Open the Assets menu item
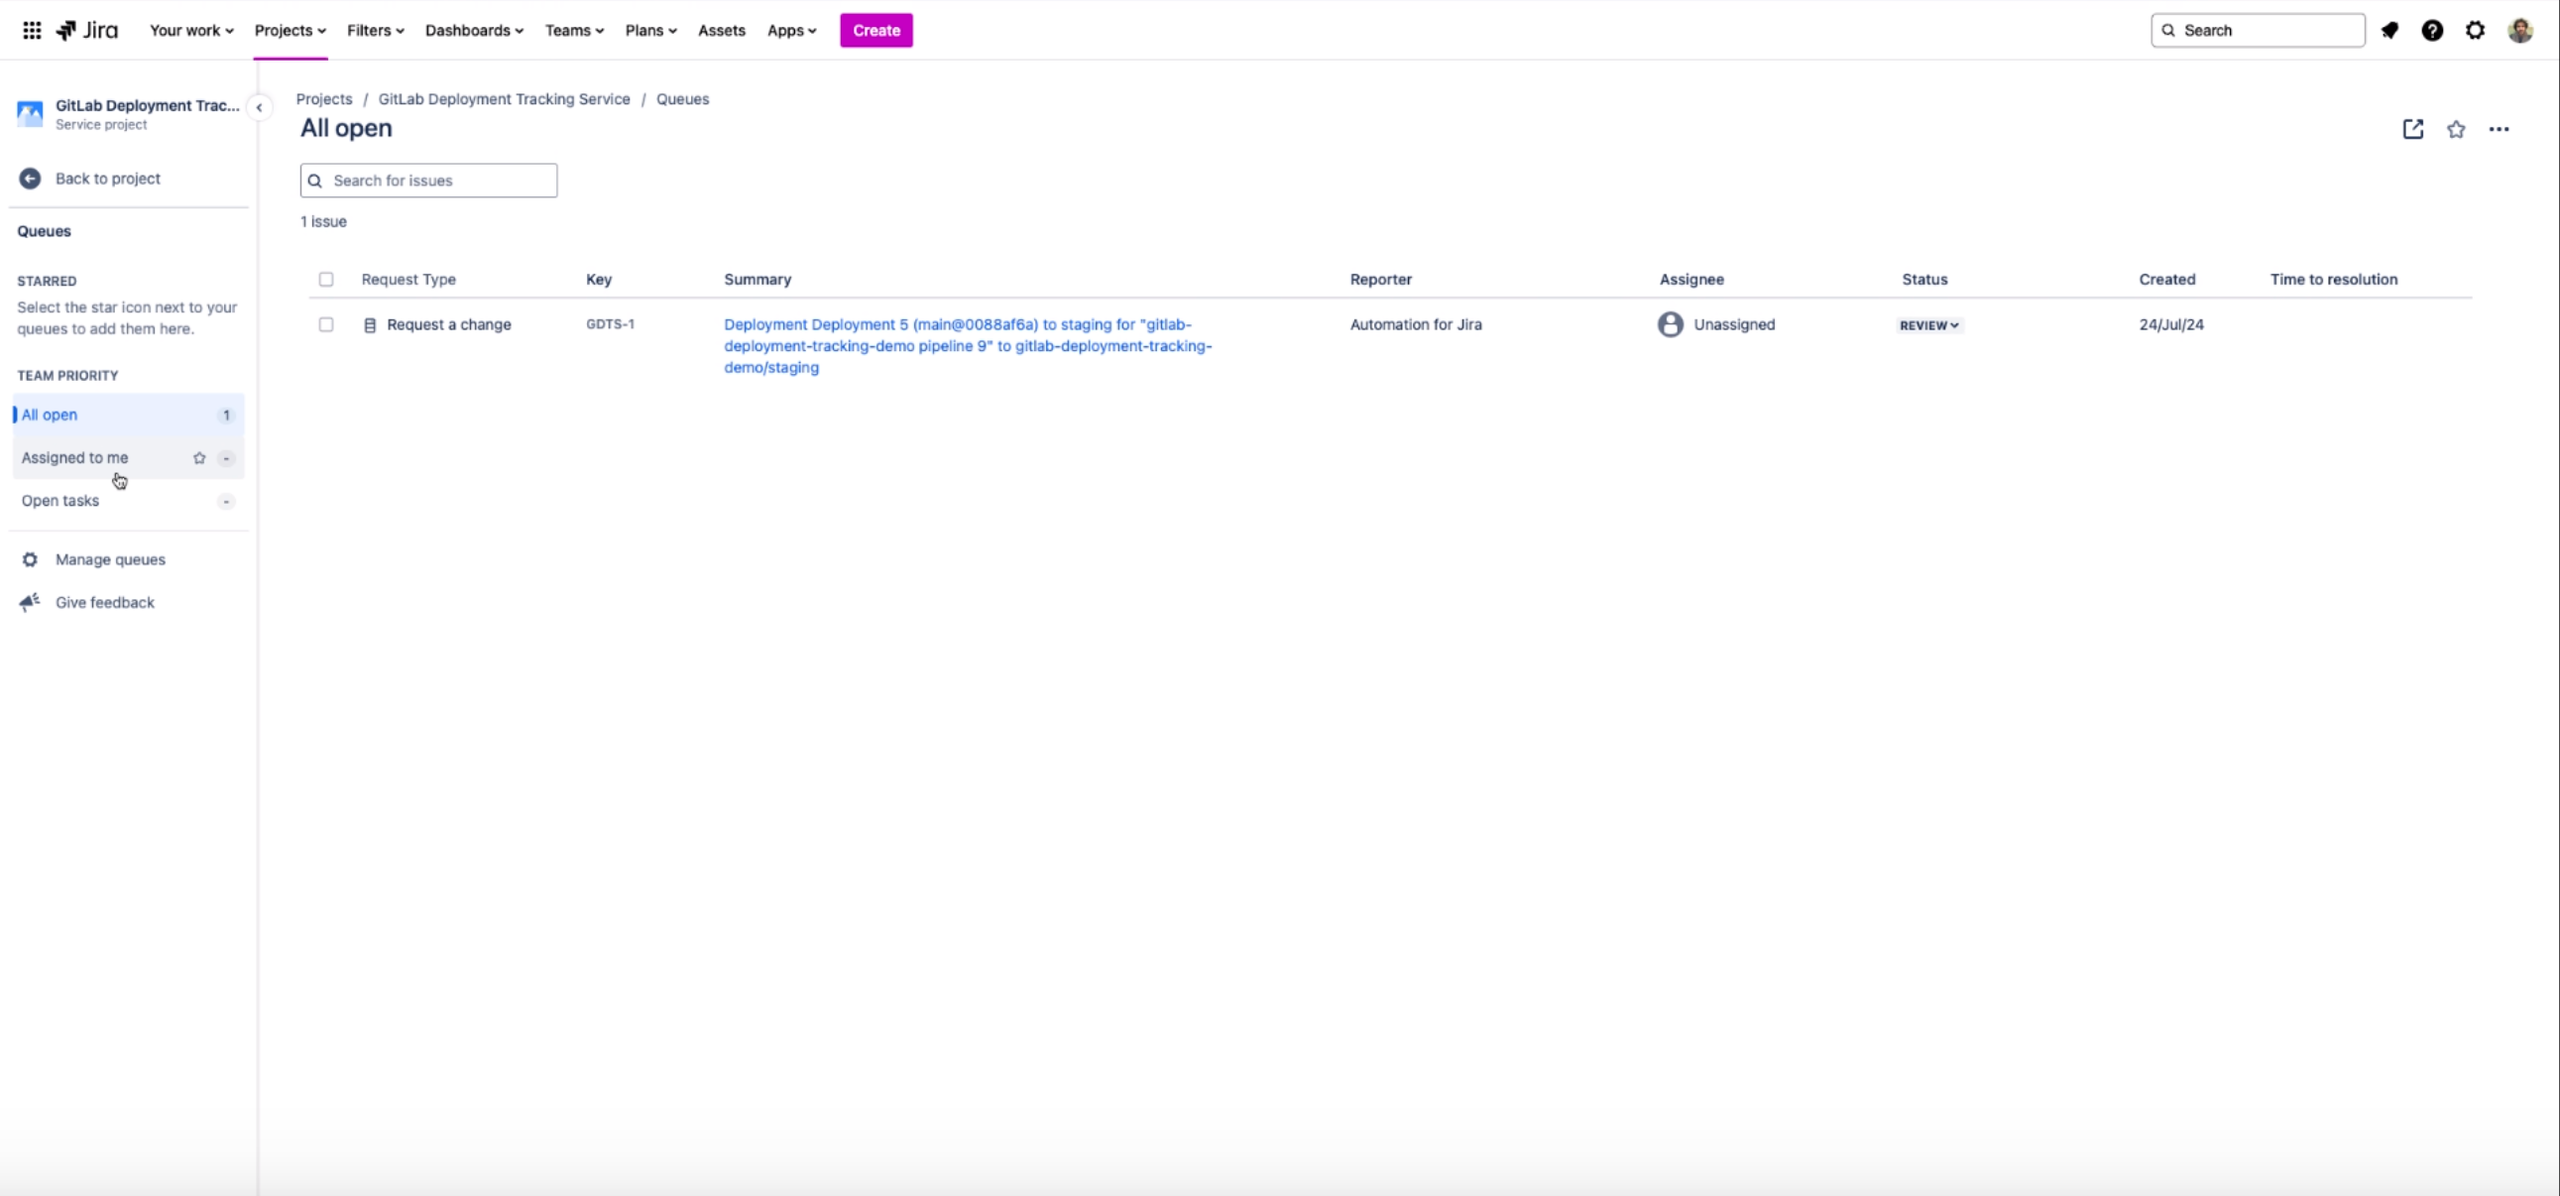The height and width of the screenshot is (1196, 2560). pos(721,30)
